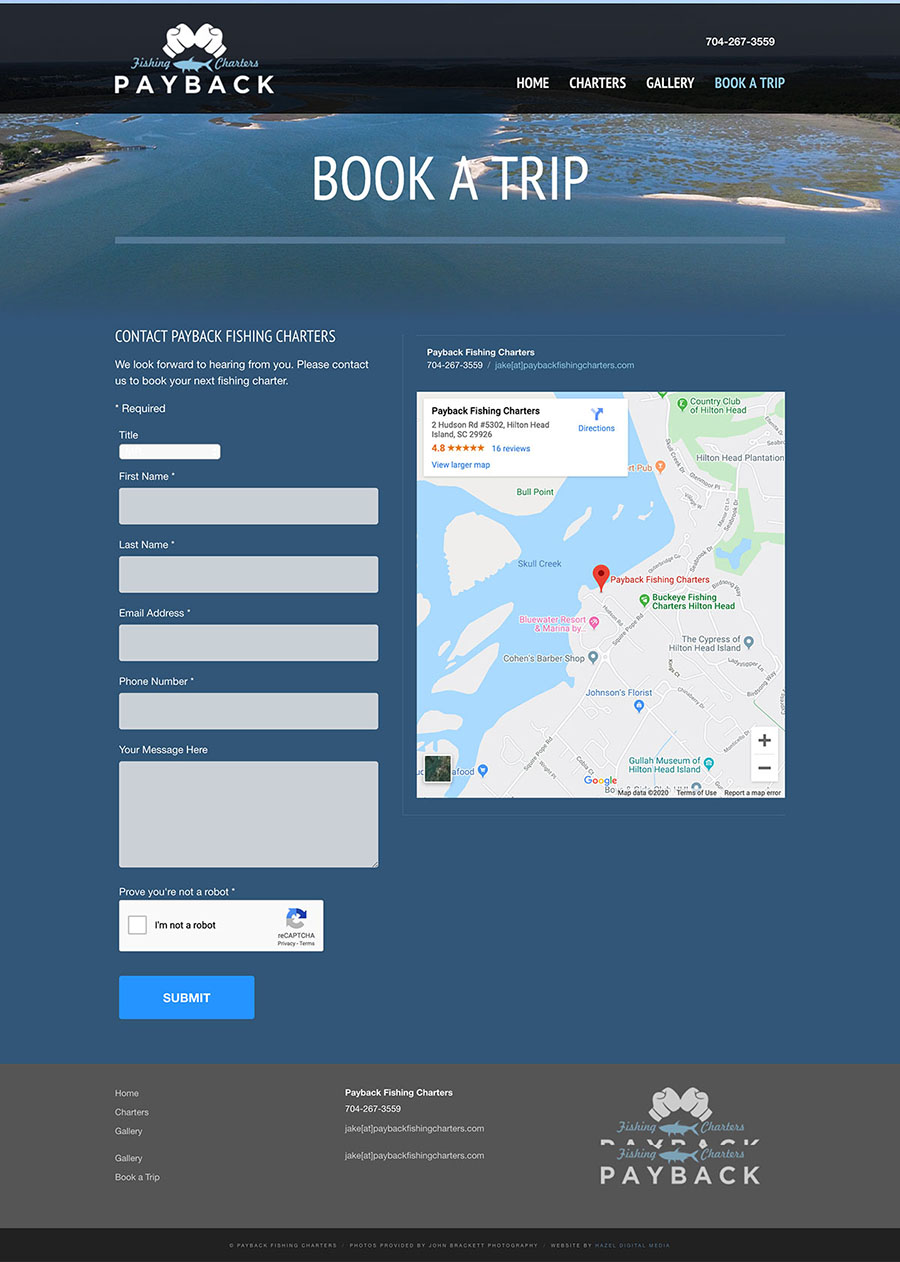Open the map's "Terms of Use" link

[x=696, y=793]
